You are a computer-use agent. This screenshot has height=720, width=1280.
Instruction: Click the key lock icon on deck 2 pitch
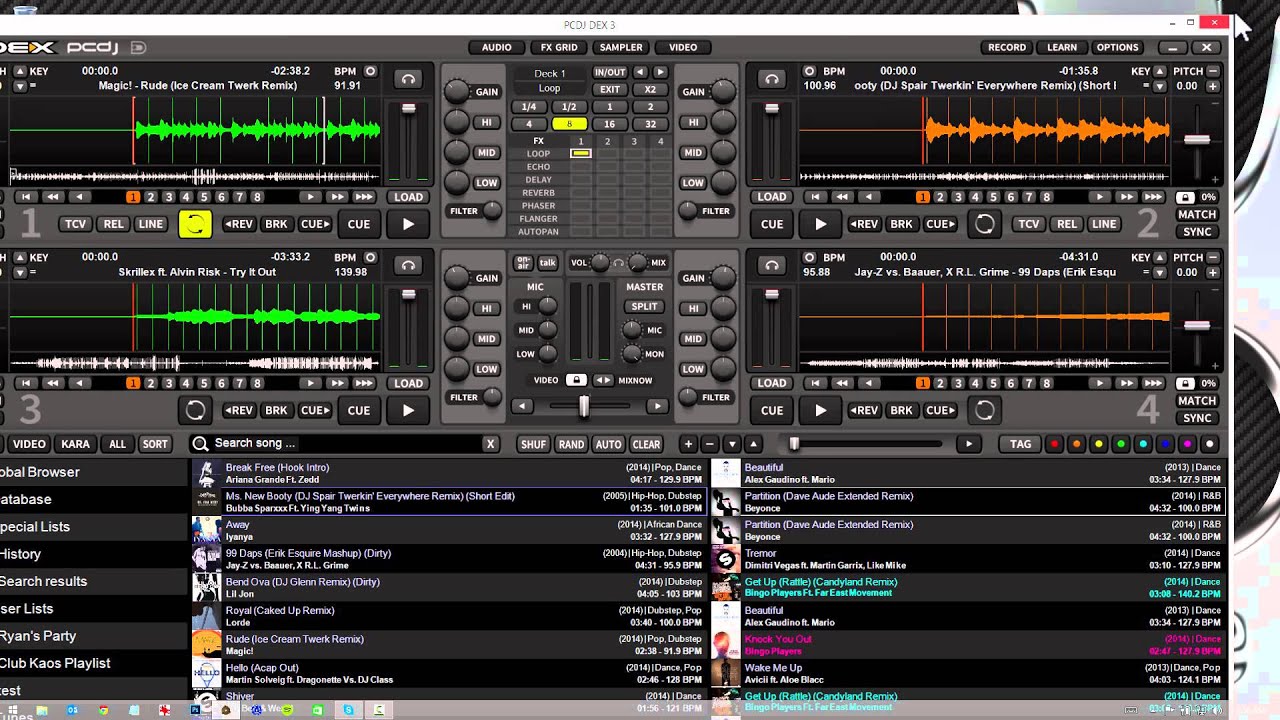(1184, 197)
